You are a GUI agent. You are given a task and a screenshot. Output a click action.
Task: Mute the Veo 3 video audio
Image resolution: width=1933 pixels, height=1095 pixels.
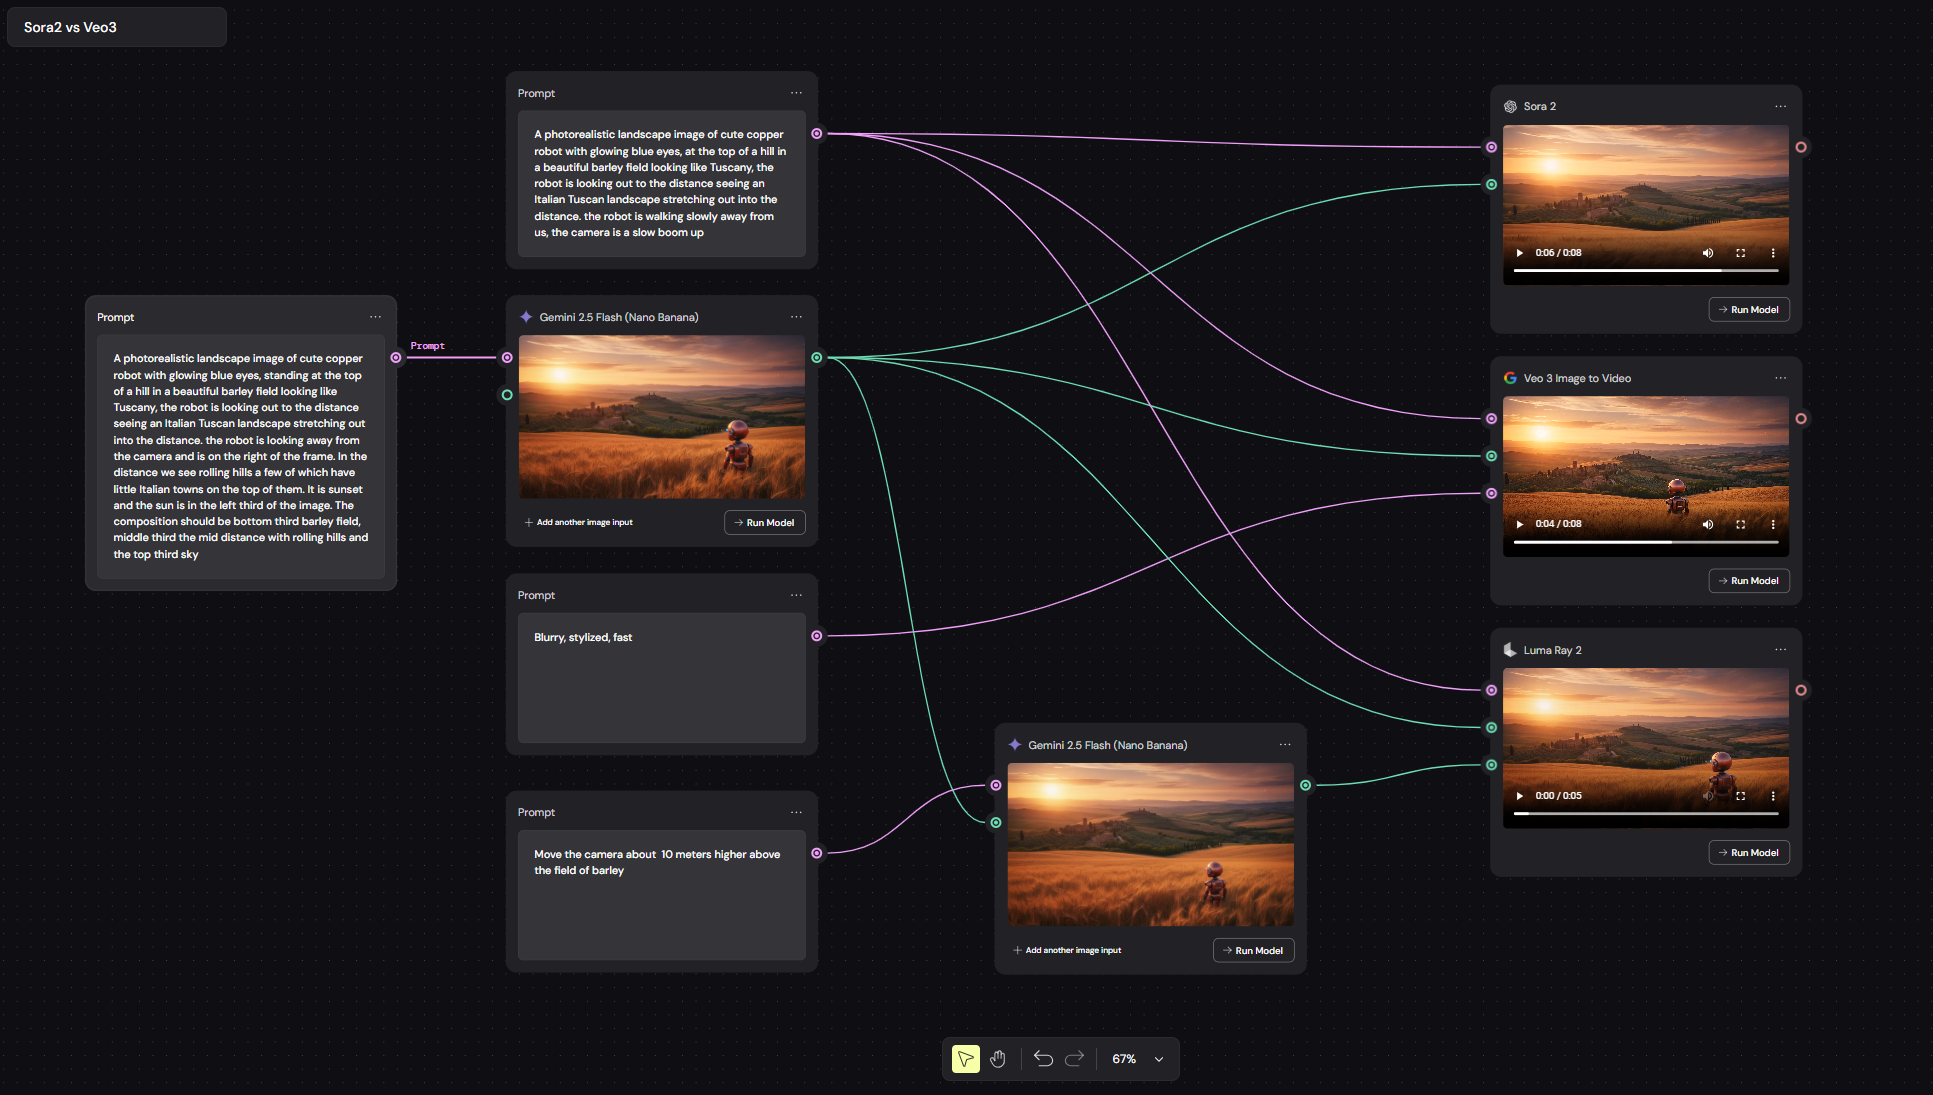tap(1707, 524)
